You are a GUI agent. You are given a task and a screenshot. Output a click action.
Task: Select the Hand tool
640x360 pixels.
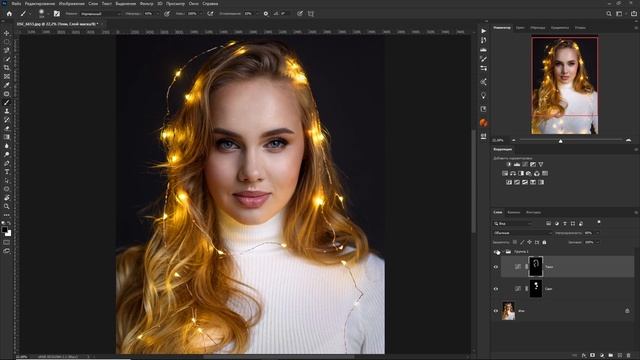tap(7, 198)
